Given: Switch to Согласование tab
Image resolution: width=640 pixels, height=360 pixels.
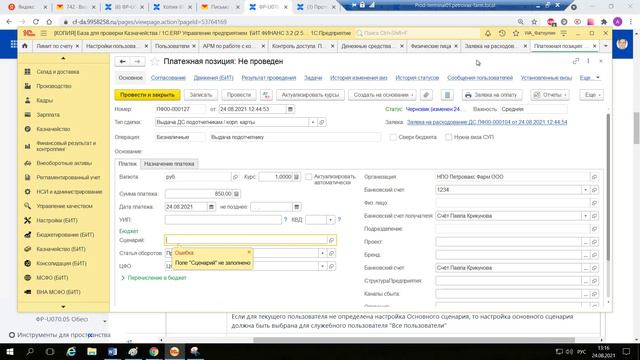Looking at the screenshot, I should pyautogui.click(x=168, y=78).
